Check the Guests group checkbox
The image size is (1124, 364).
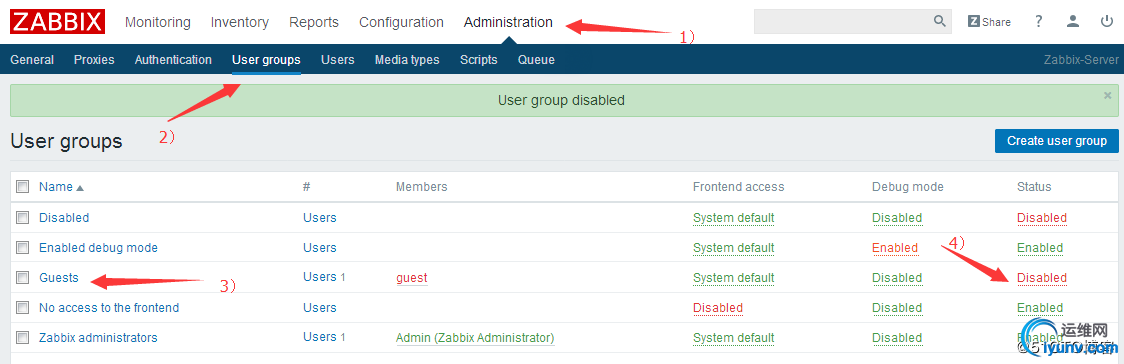click(22, 277)
